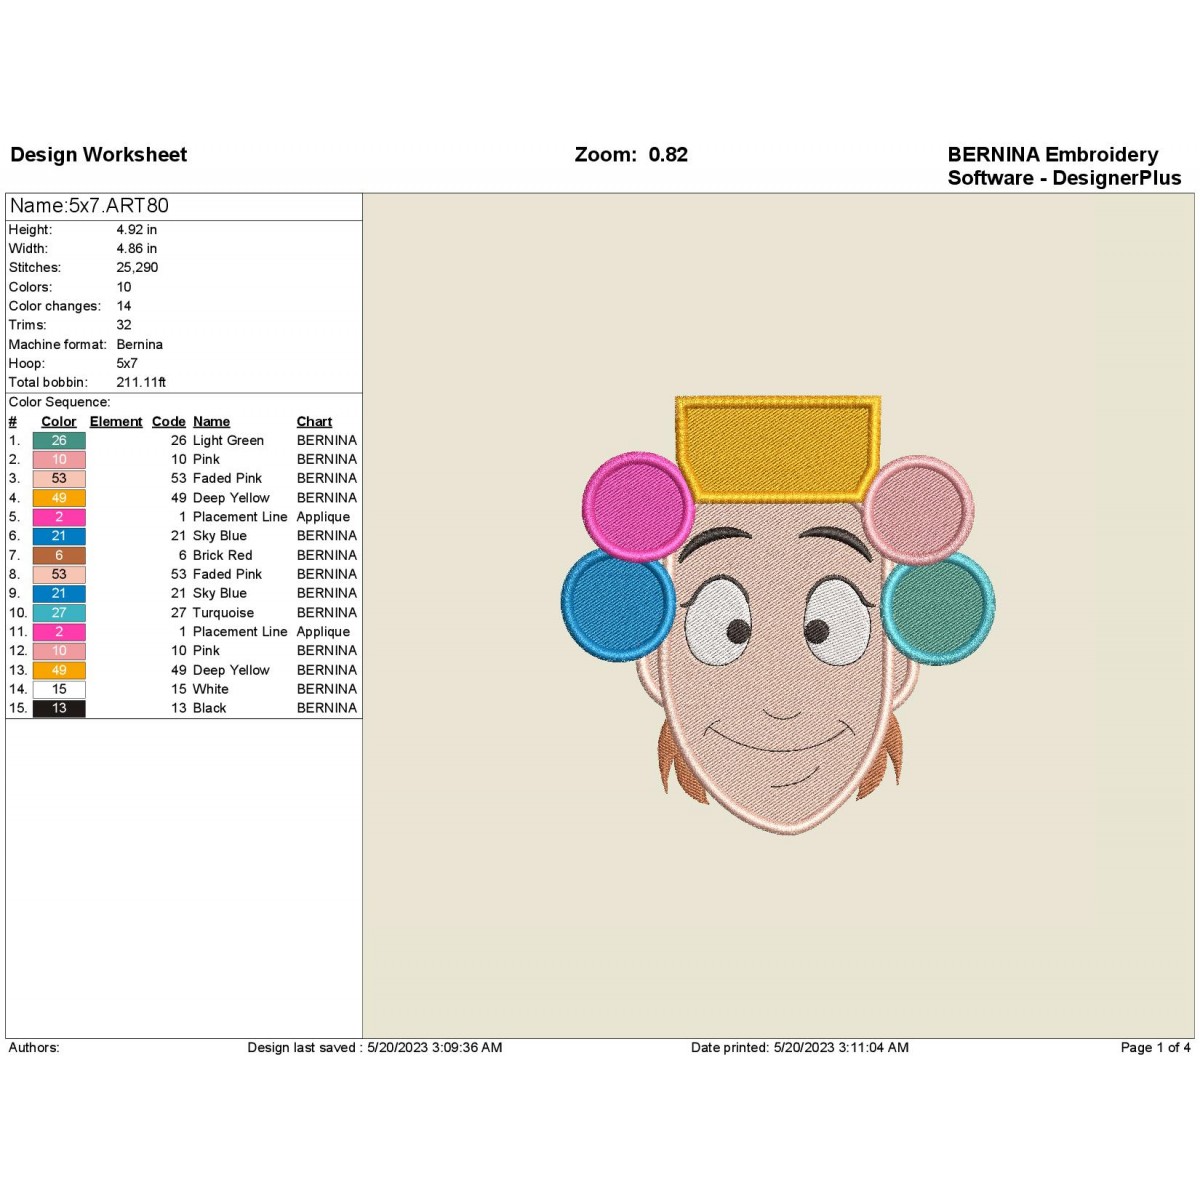Click the Sky Blue swatch in row 6

click(59, 536)
